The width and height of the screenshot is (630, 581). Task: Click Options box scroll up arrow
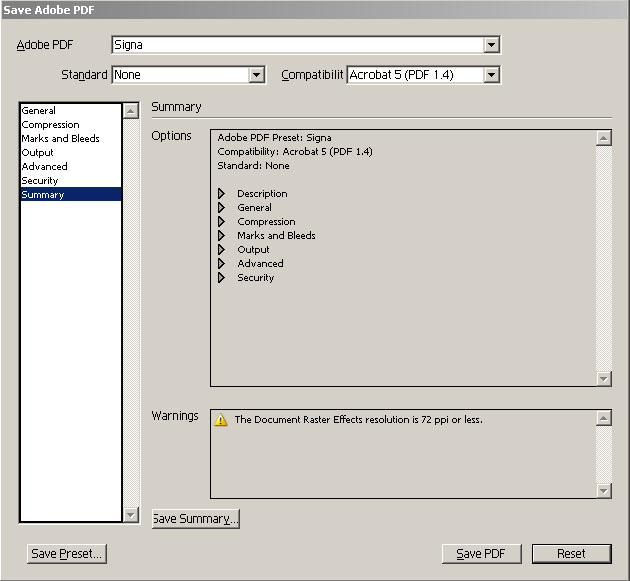click(603, 138)
